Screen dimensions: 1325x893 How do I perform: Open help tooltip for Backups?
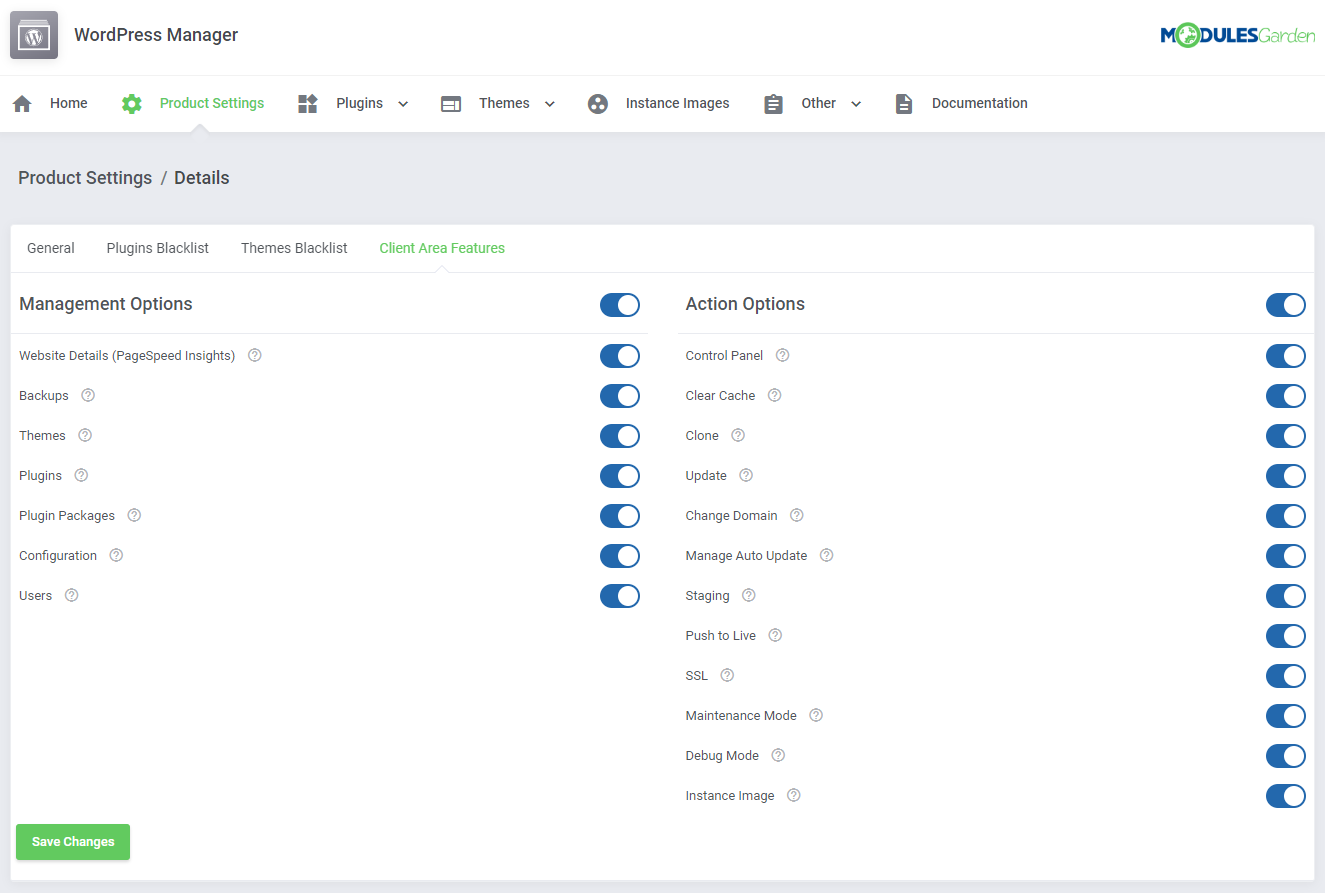tap(88, 395)
